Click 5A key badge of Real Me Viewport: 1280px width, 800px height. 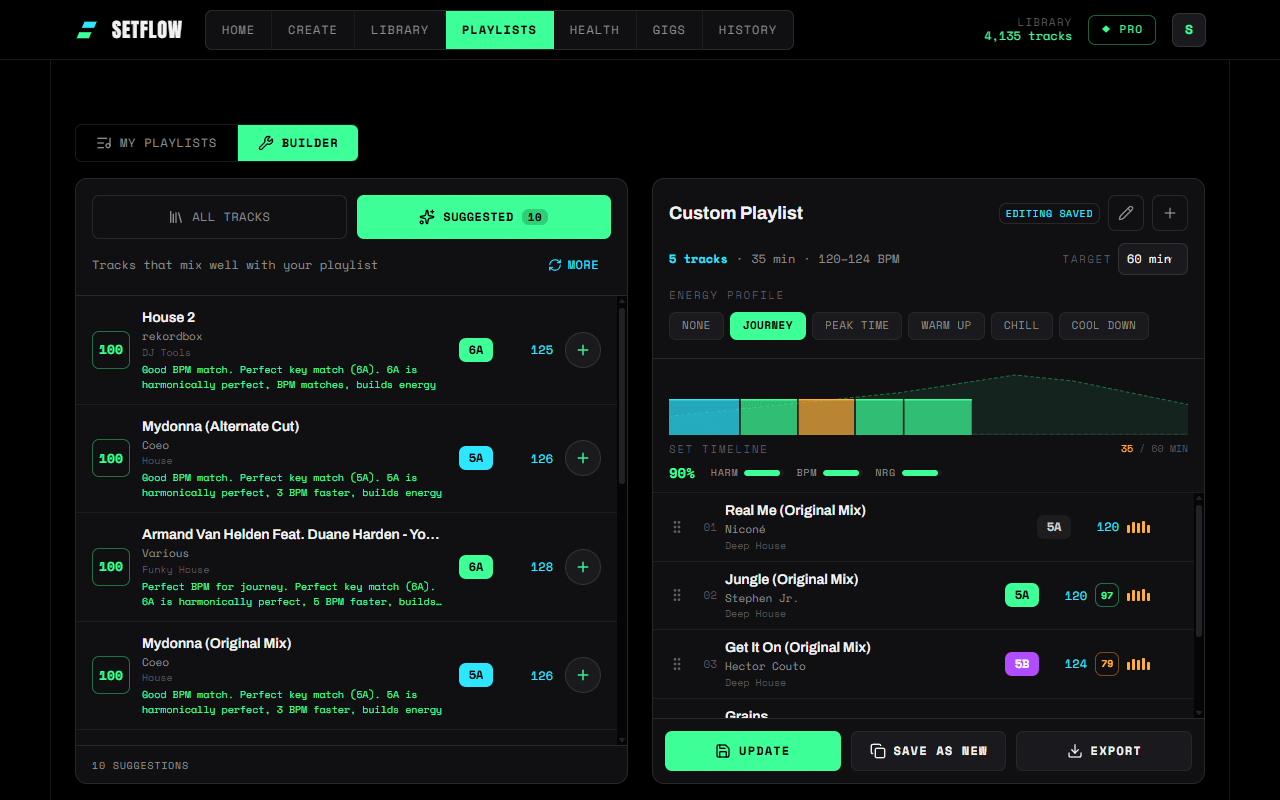tap(1054, 527)
